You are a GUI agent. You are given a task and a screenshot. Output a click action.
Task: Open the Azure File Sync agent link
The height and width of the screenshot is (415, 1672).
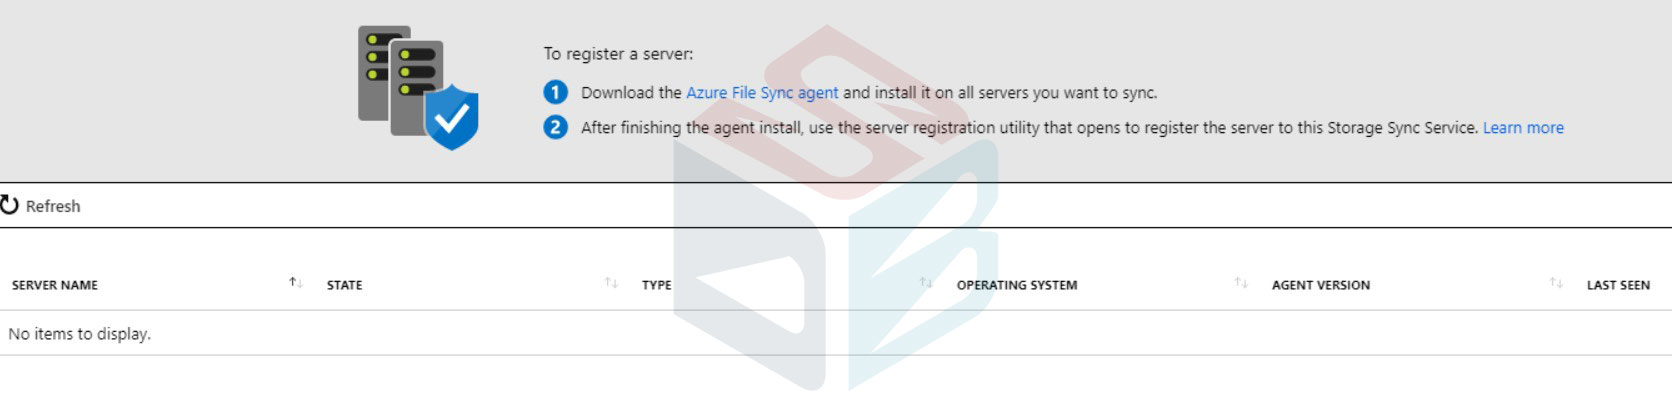coord(762,92)
